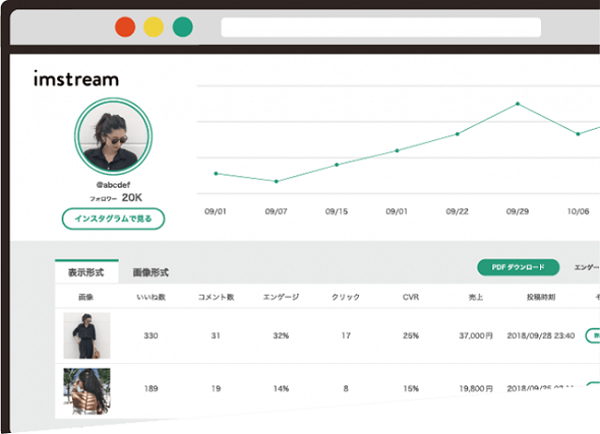Sort by the CVR column header
This screenshot has width=600, height=434.
coord(411,297)
